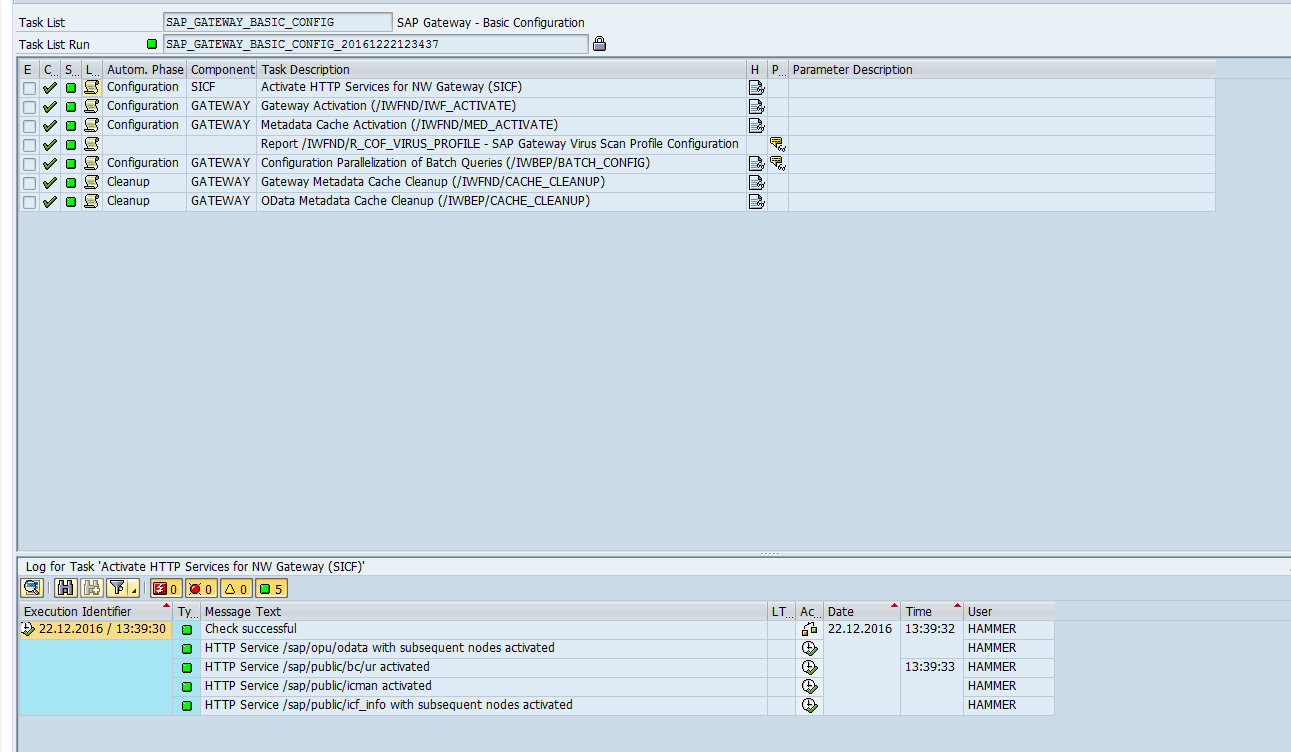Click the lock icon beside Task List Run
Image resolution: width=1291 pixels, height=752 pixels.
click(599, 44)
